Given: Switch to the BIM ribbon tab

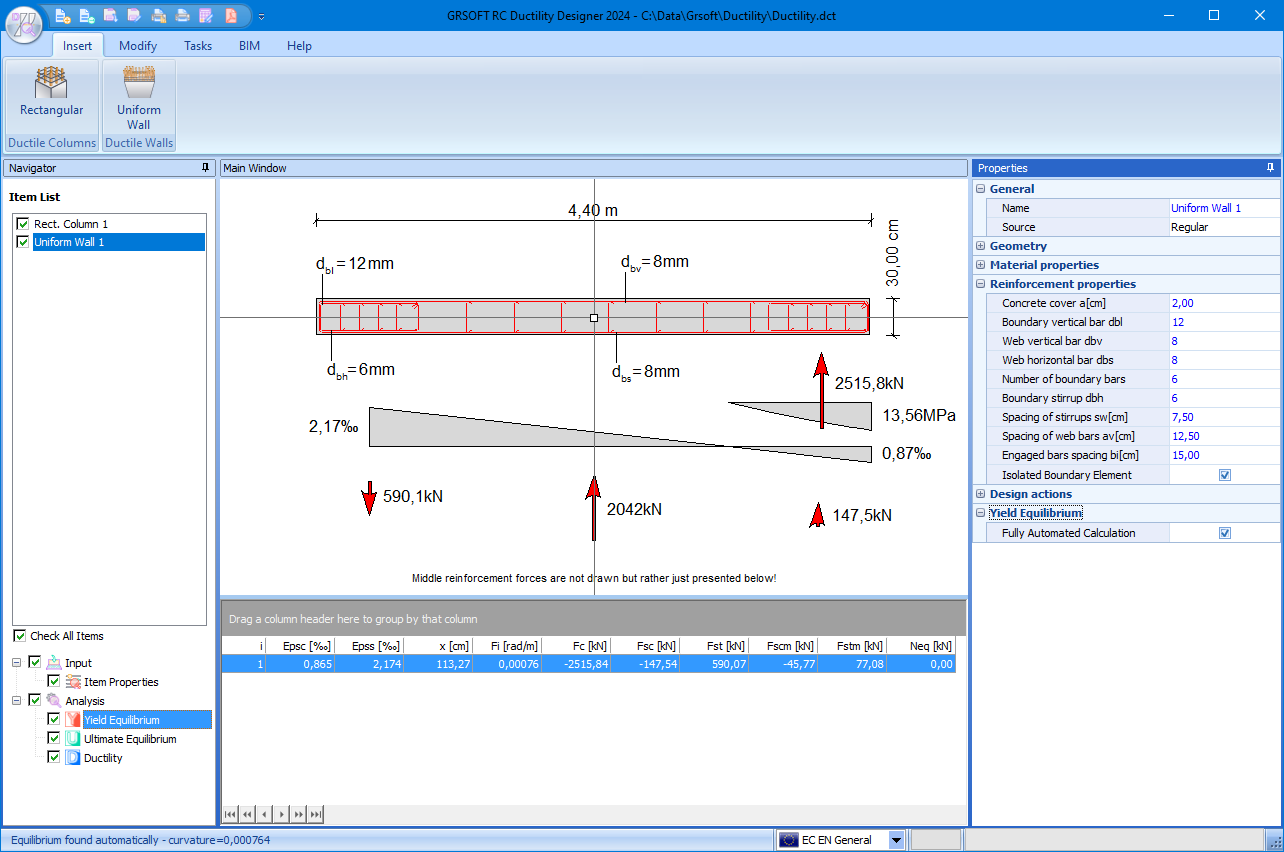Looking at the screenshot, I should 249,46.
